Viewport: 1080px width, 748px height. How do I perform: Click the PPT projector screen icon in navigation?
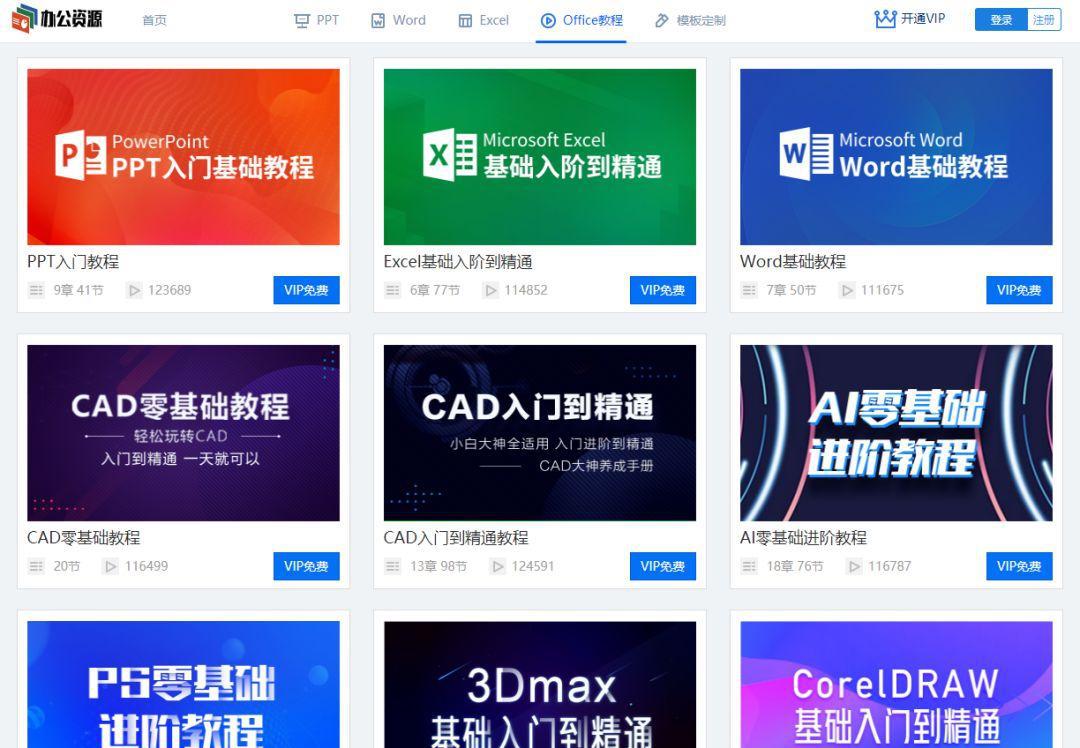click(x=302, y=21)
